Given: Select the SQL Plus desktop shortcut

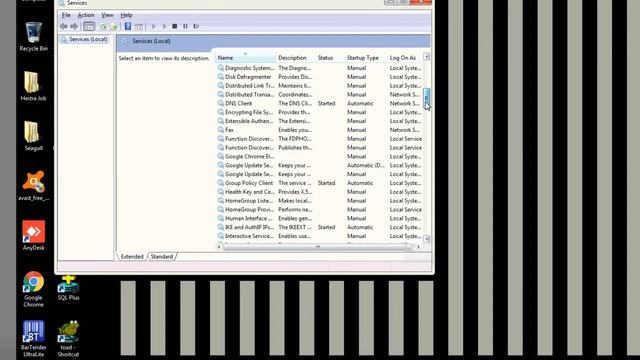Looking at the screenshot, I should (68, 288).
